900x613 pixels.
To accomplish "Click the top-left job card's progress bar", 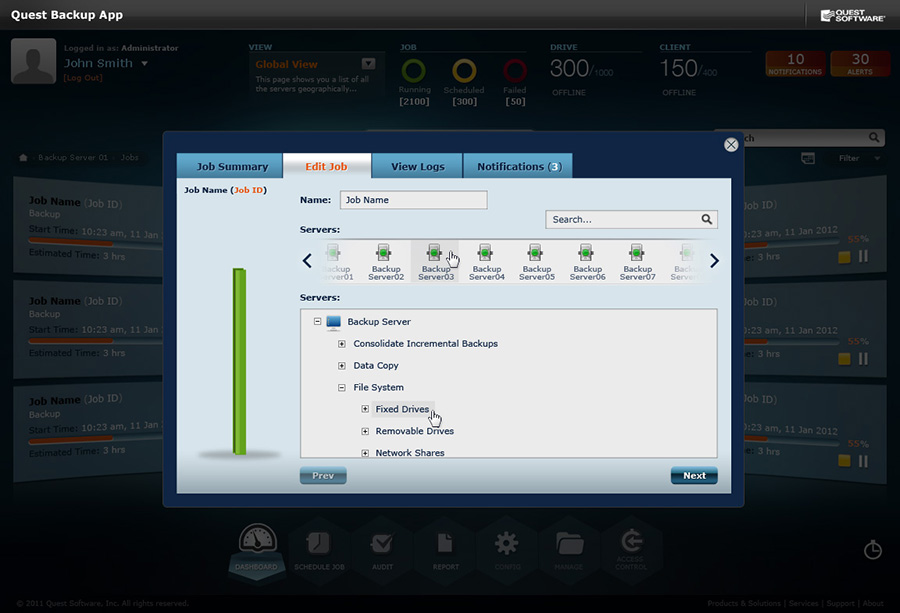I will pyautogui.click(x=95, y=242).
